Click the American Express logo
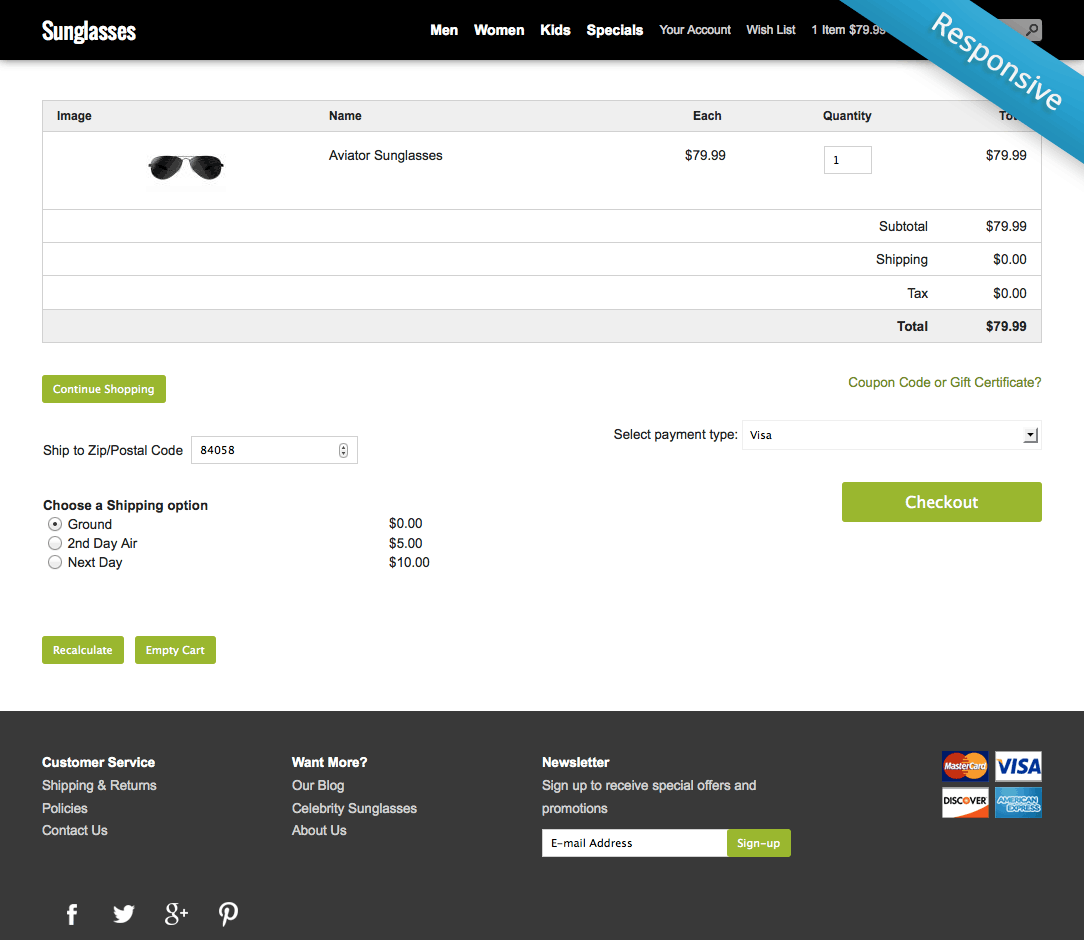The height and width of the screenshot is (940, 1084). click(x=1018, y=802)
